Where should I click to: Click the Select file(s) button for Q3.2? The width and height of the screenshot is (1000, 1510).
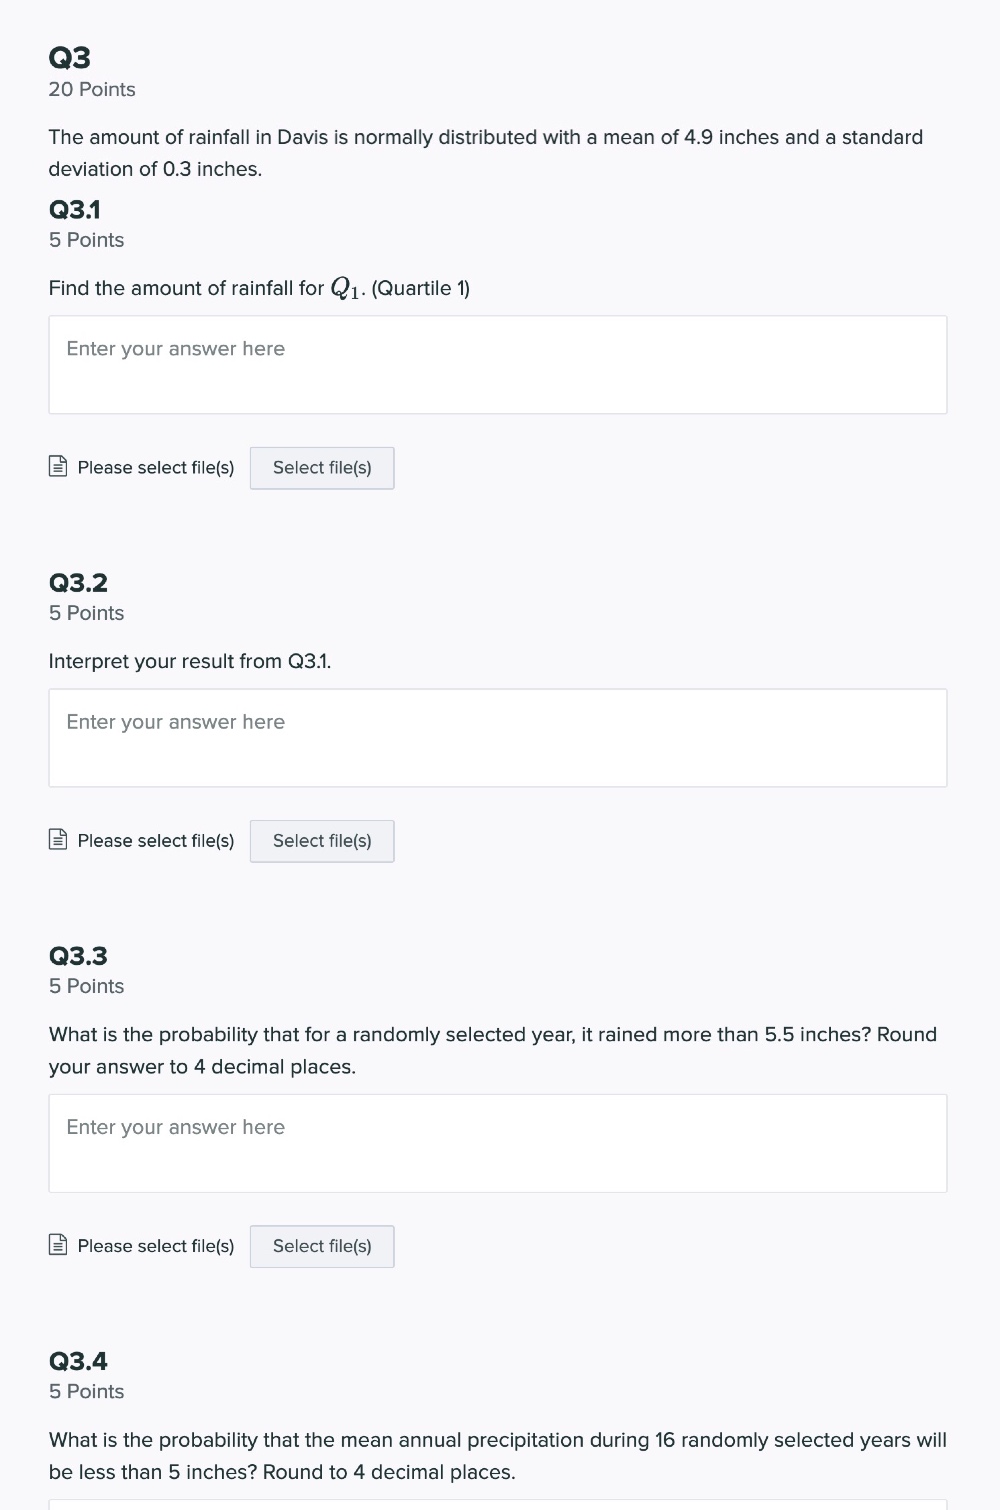pyautogui.click(x=322, y=841)
